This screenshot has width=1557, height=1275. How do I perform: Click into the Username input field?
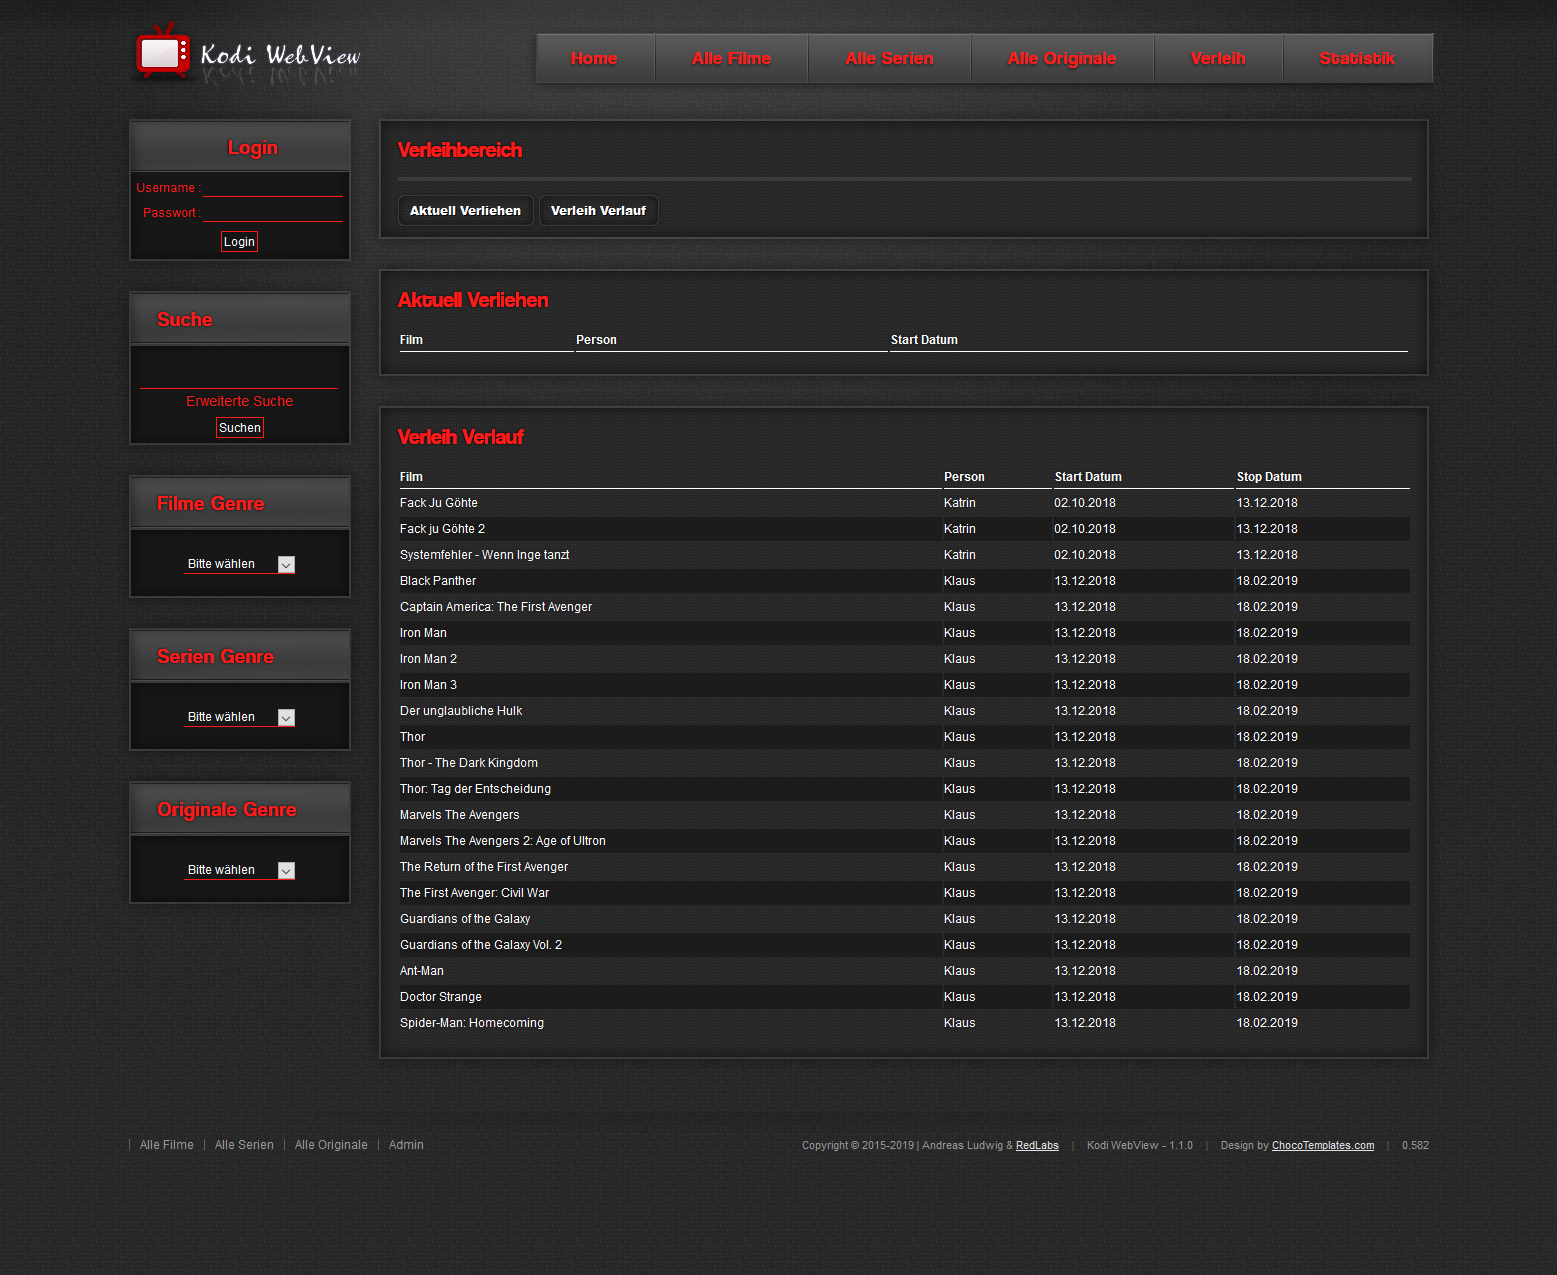[273, 187]
